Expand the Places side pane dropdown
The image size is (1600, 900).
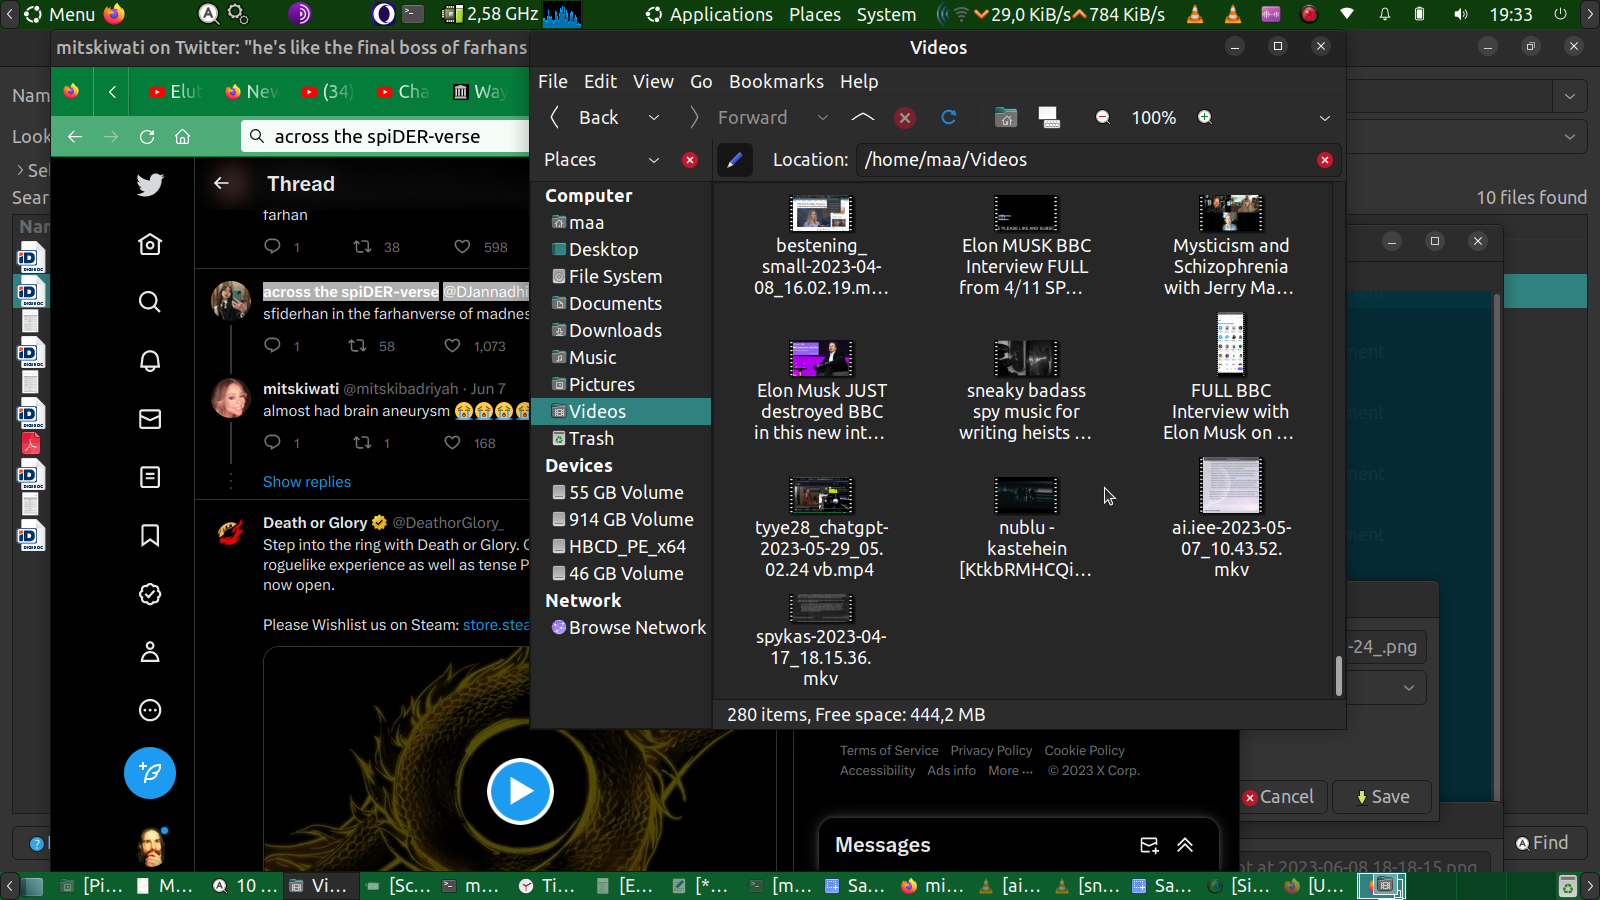click(x=654, y=160)
